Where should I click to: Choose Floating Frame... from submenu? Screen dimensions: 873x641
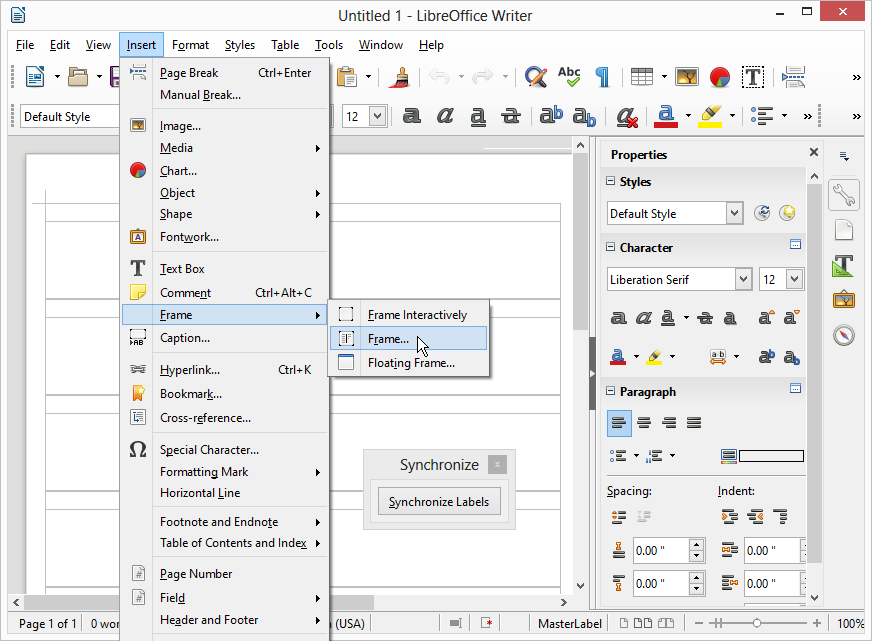click(x=408, y=363)
